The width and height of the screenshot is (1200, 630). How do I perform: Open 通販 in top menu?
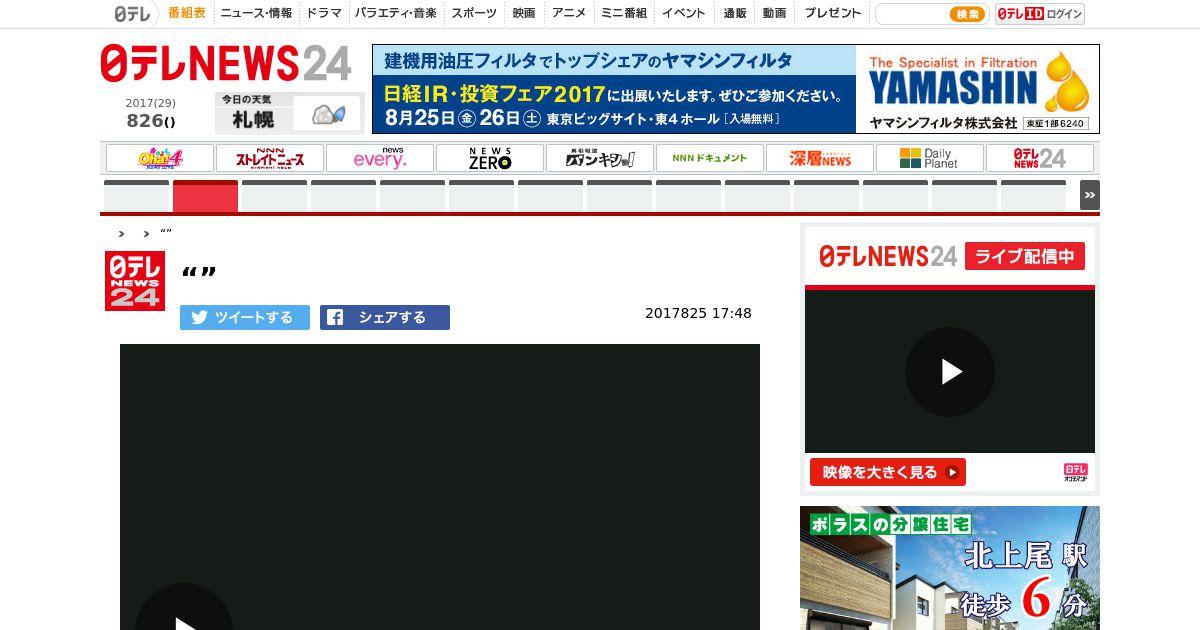tap(735, 13)
